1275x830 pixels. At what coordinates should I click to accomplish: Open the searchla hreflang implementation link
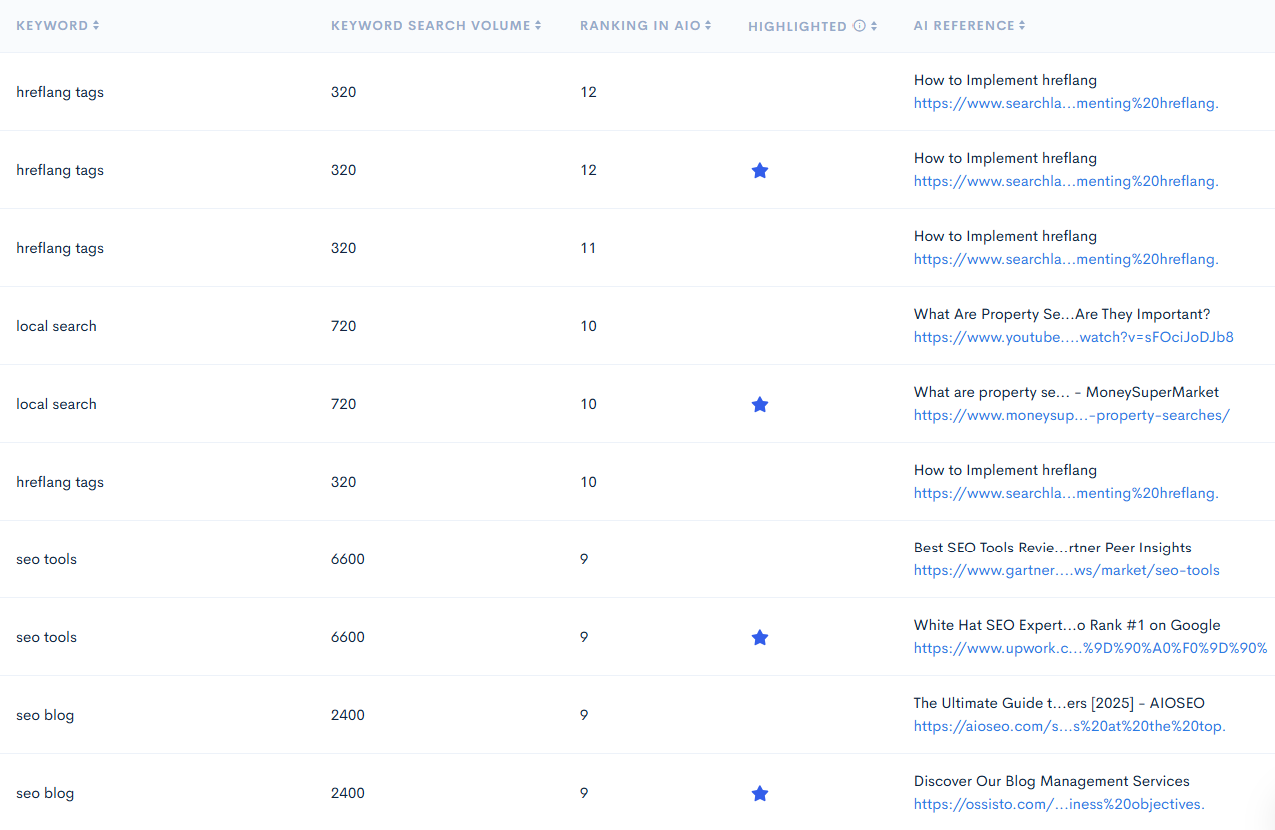click(1065, 103)
